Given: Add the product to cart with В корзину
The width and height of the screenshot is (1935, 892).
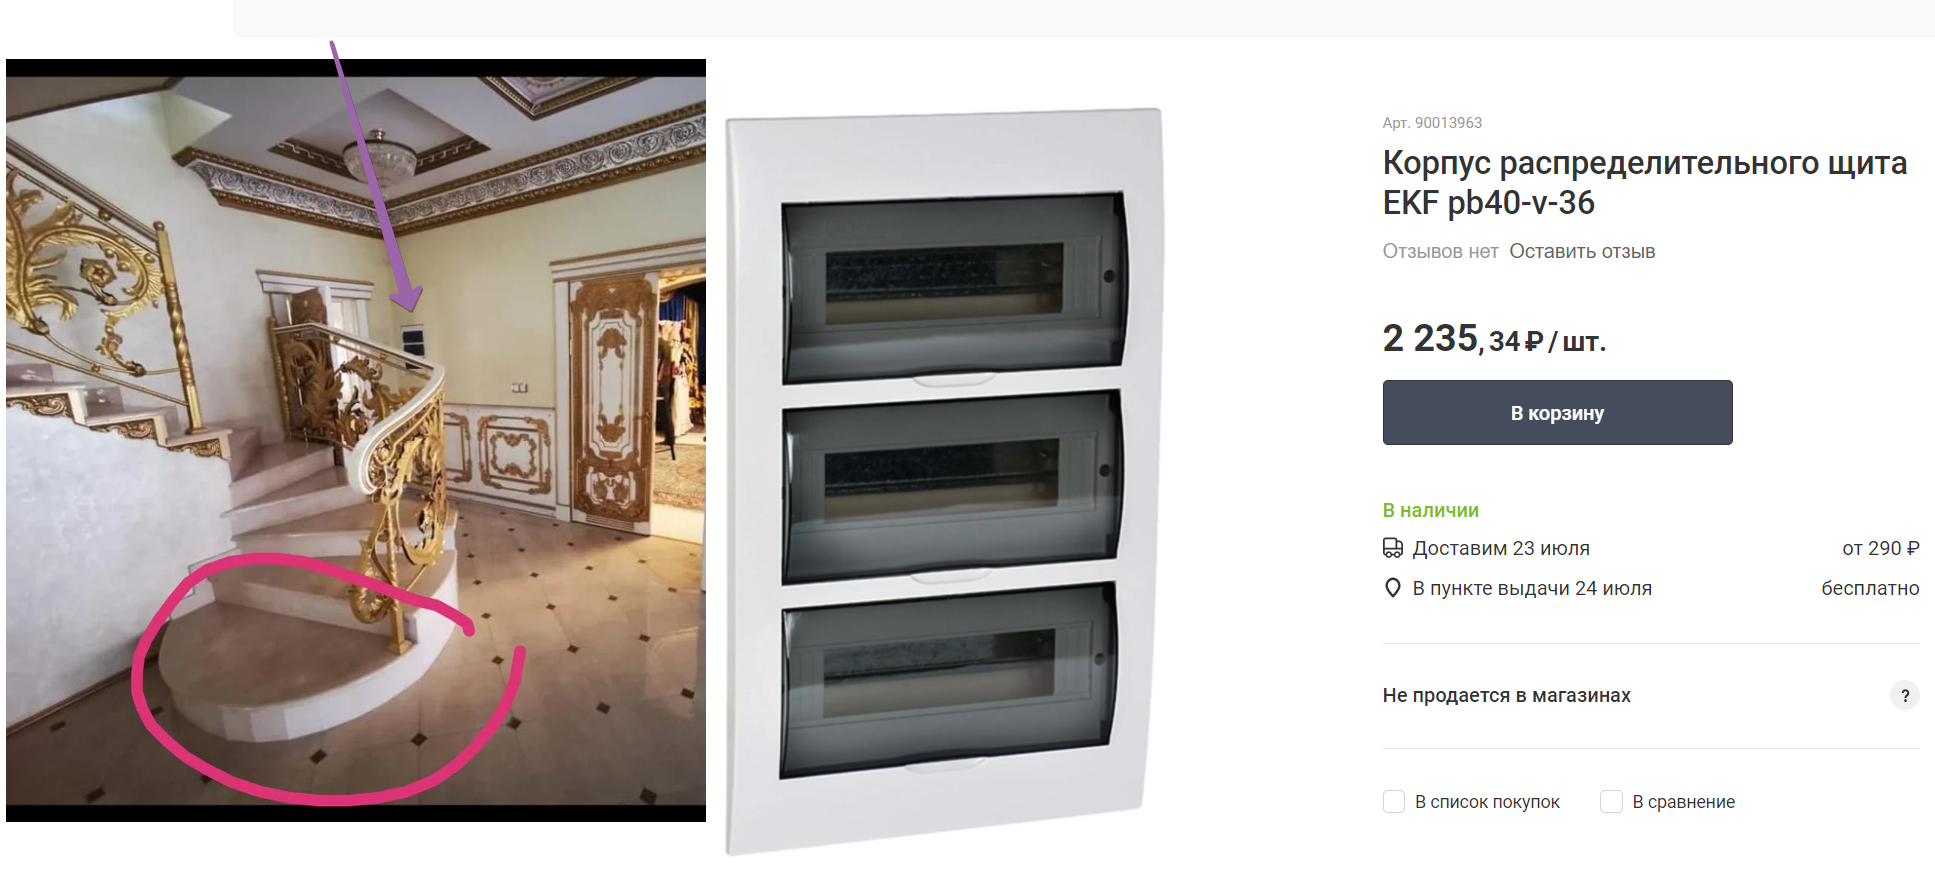Looking at the screenshot, I should click(x=1557, y=412).
